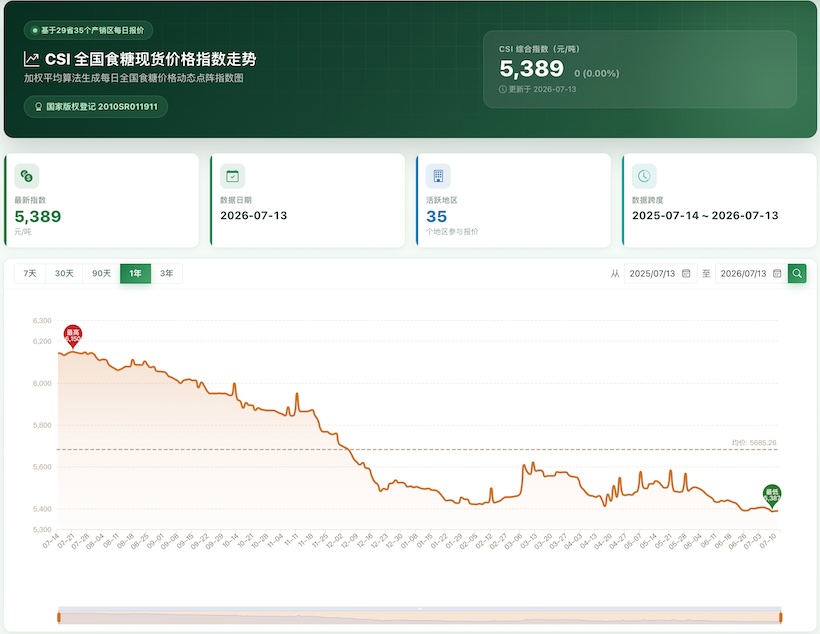
Task: Click the copyright badge icon 国家版权登记
Action: point(38,107)
